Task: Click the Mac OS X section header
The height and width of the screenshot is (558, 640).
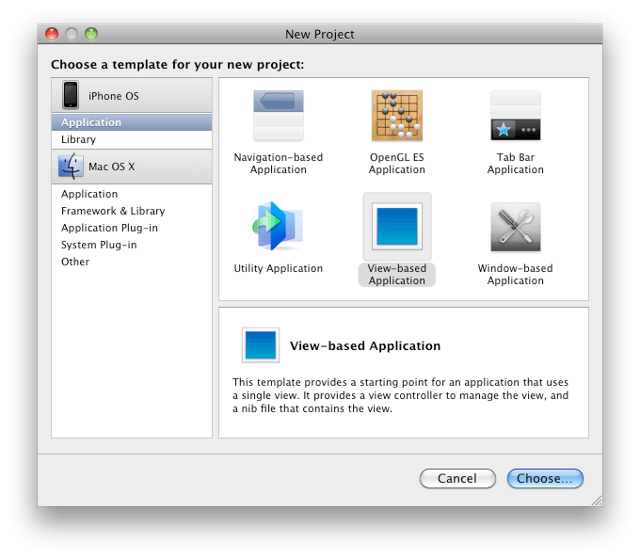Action: (x=132, y=167)
